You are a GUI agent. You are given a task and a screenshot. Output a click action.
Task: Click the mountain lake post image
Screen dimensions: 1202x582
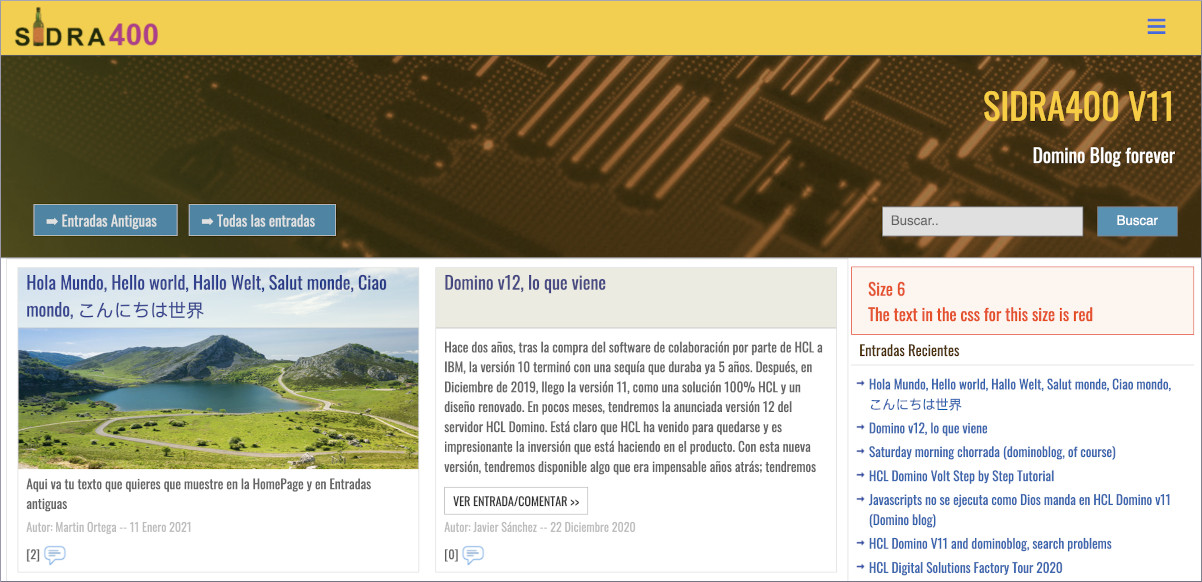(x=218, y=398)
